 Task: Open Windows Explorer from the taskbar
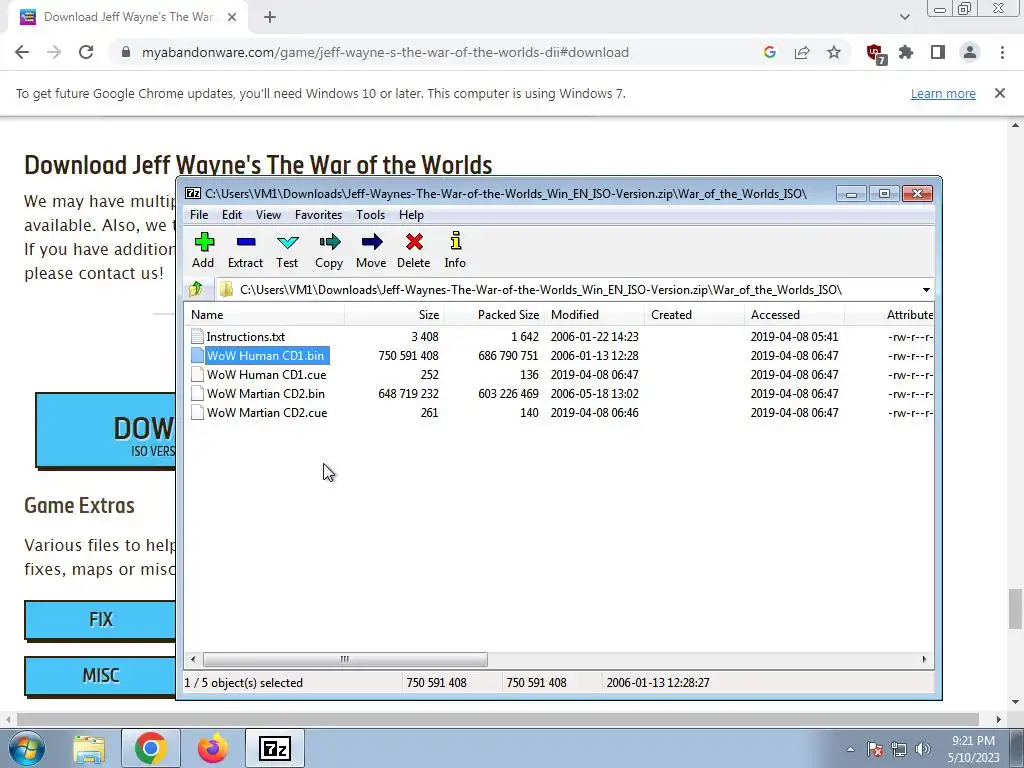pos(89,748)
